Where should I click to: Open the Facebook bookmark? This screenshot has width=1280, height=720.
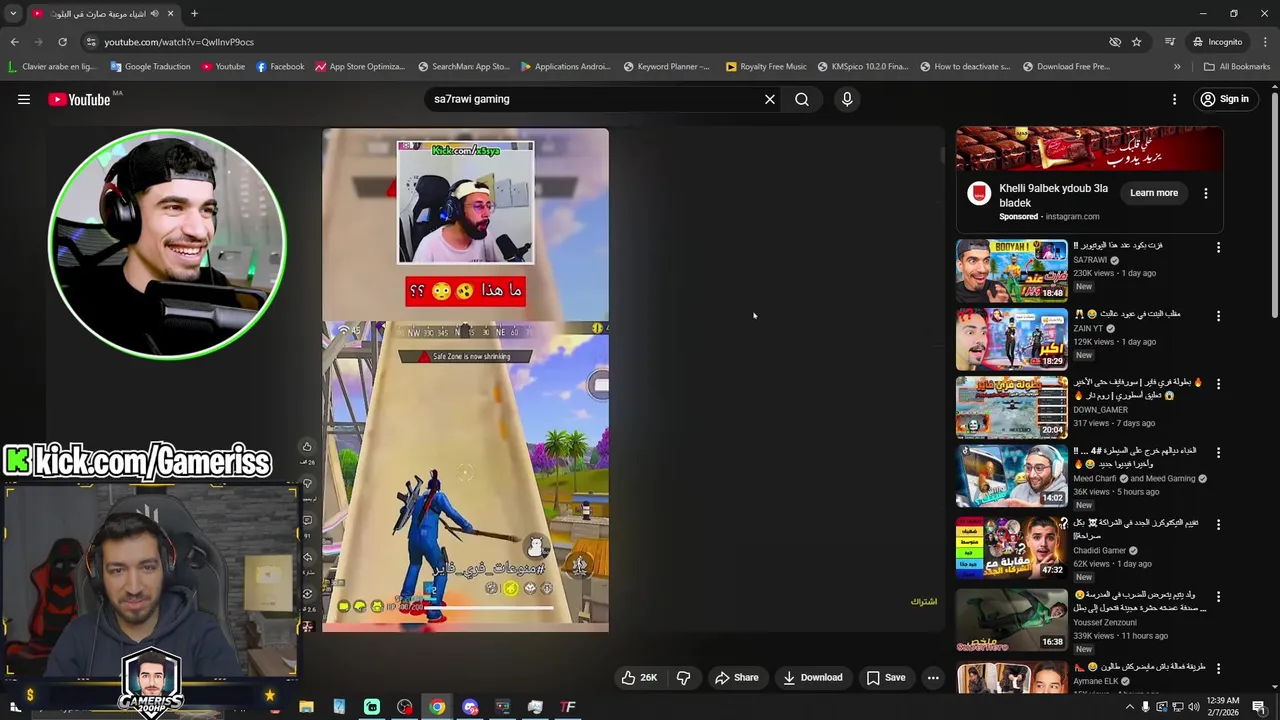coord(280,67)
